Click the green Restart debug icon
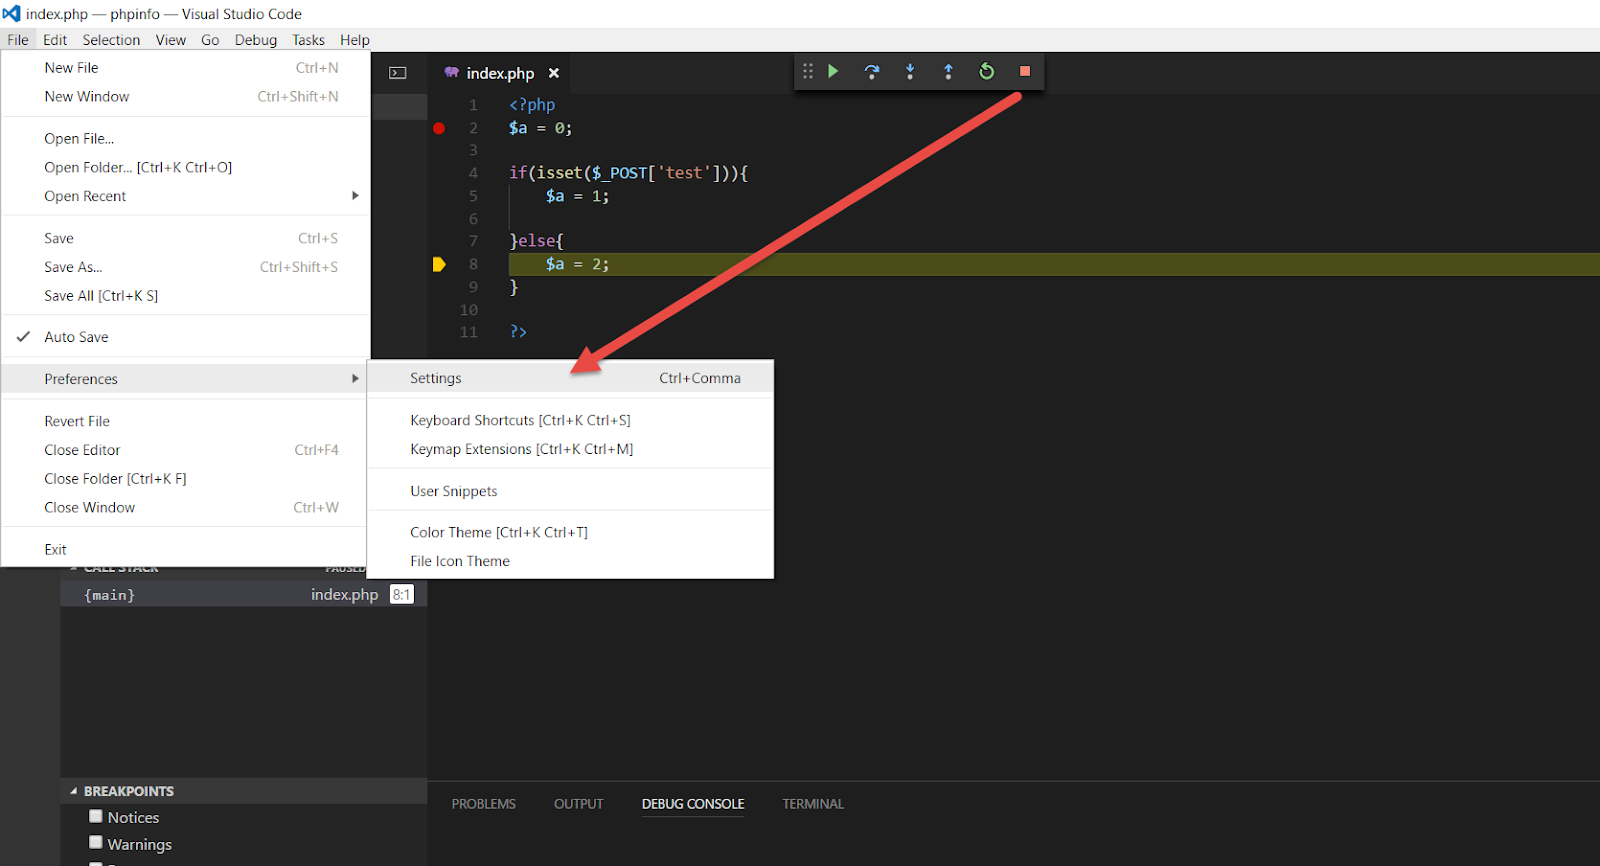Screen dimensions: 1600x866 click(987, 71)
